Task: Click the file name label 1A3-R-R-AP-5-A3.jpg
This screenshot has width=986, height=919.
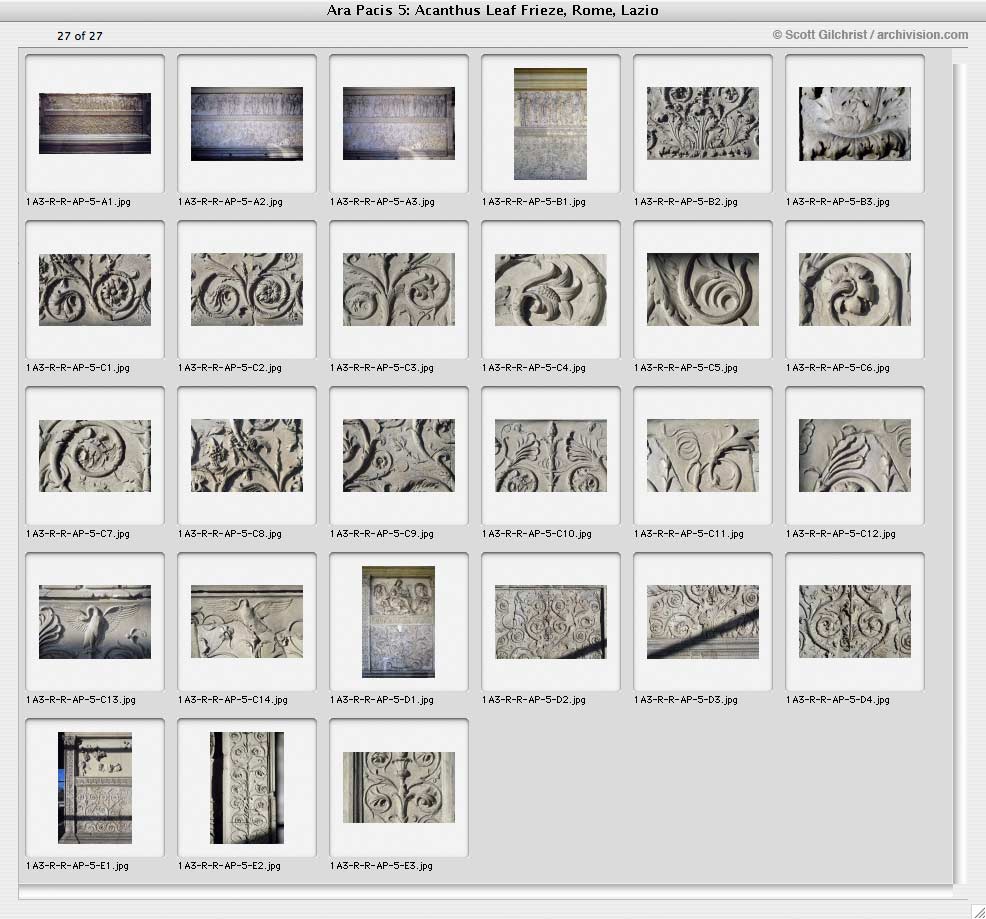Action: tap(382, 202)
